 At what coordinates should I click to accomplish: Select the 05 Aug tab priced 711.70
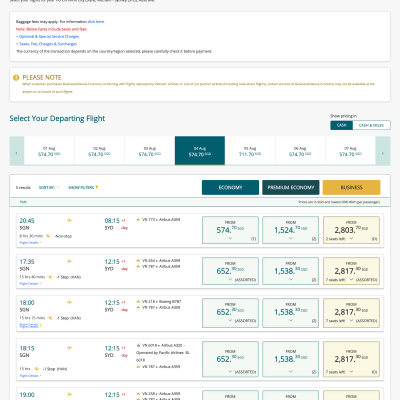250,151
